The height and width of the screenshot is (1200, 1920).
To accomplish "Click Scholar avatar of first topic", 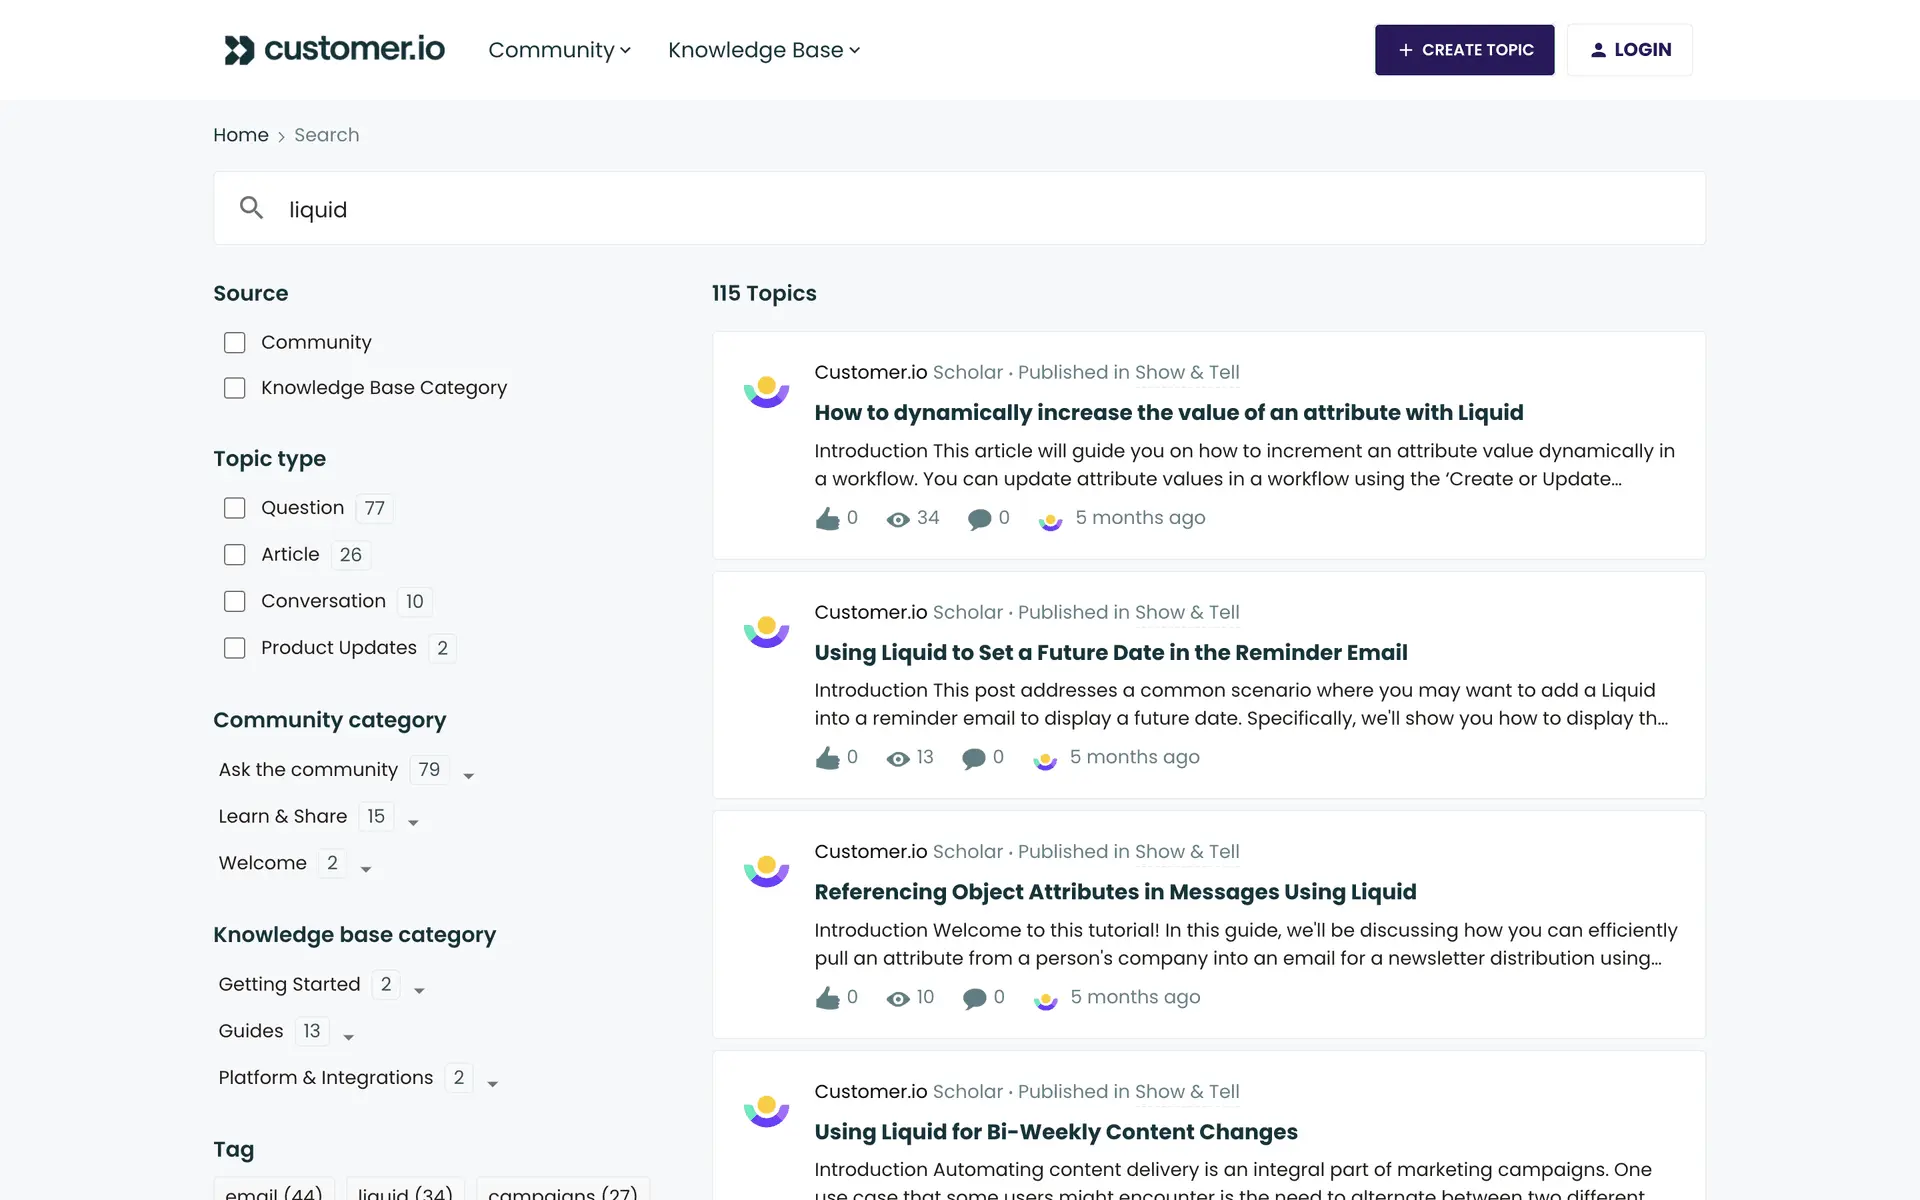I will click(x=766, y=391).
